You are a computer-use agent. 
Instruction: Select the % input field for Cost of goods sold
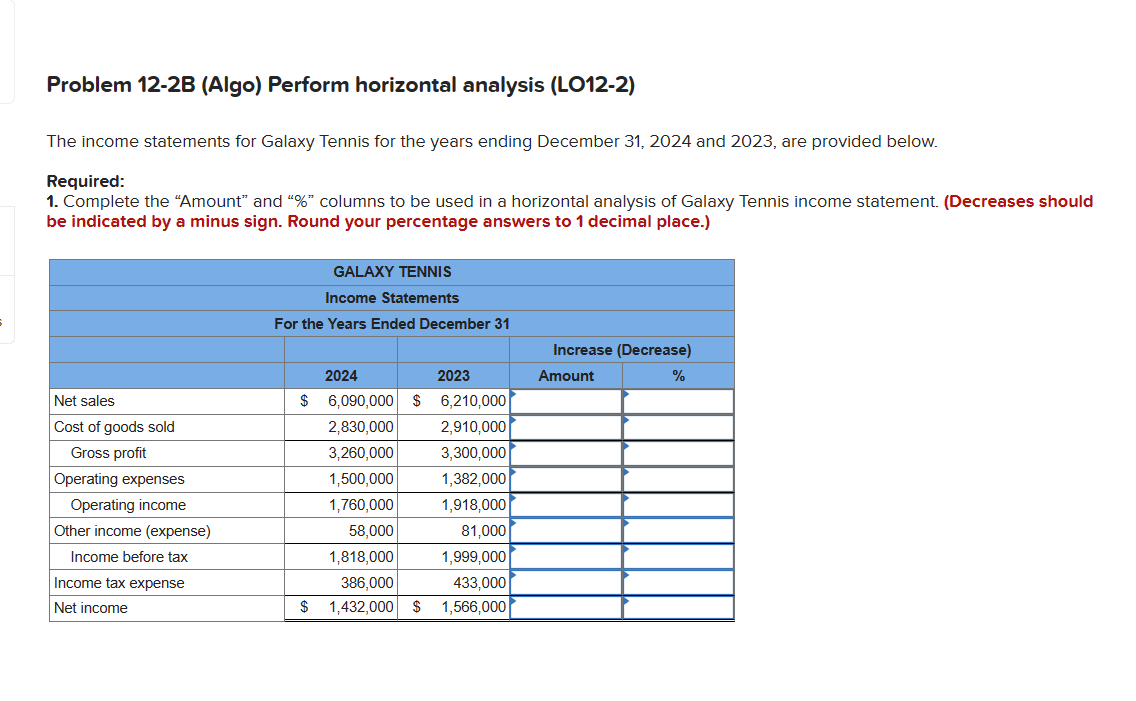click(x=678, y=427)
